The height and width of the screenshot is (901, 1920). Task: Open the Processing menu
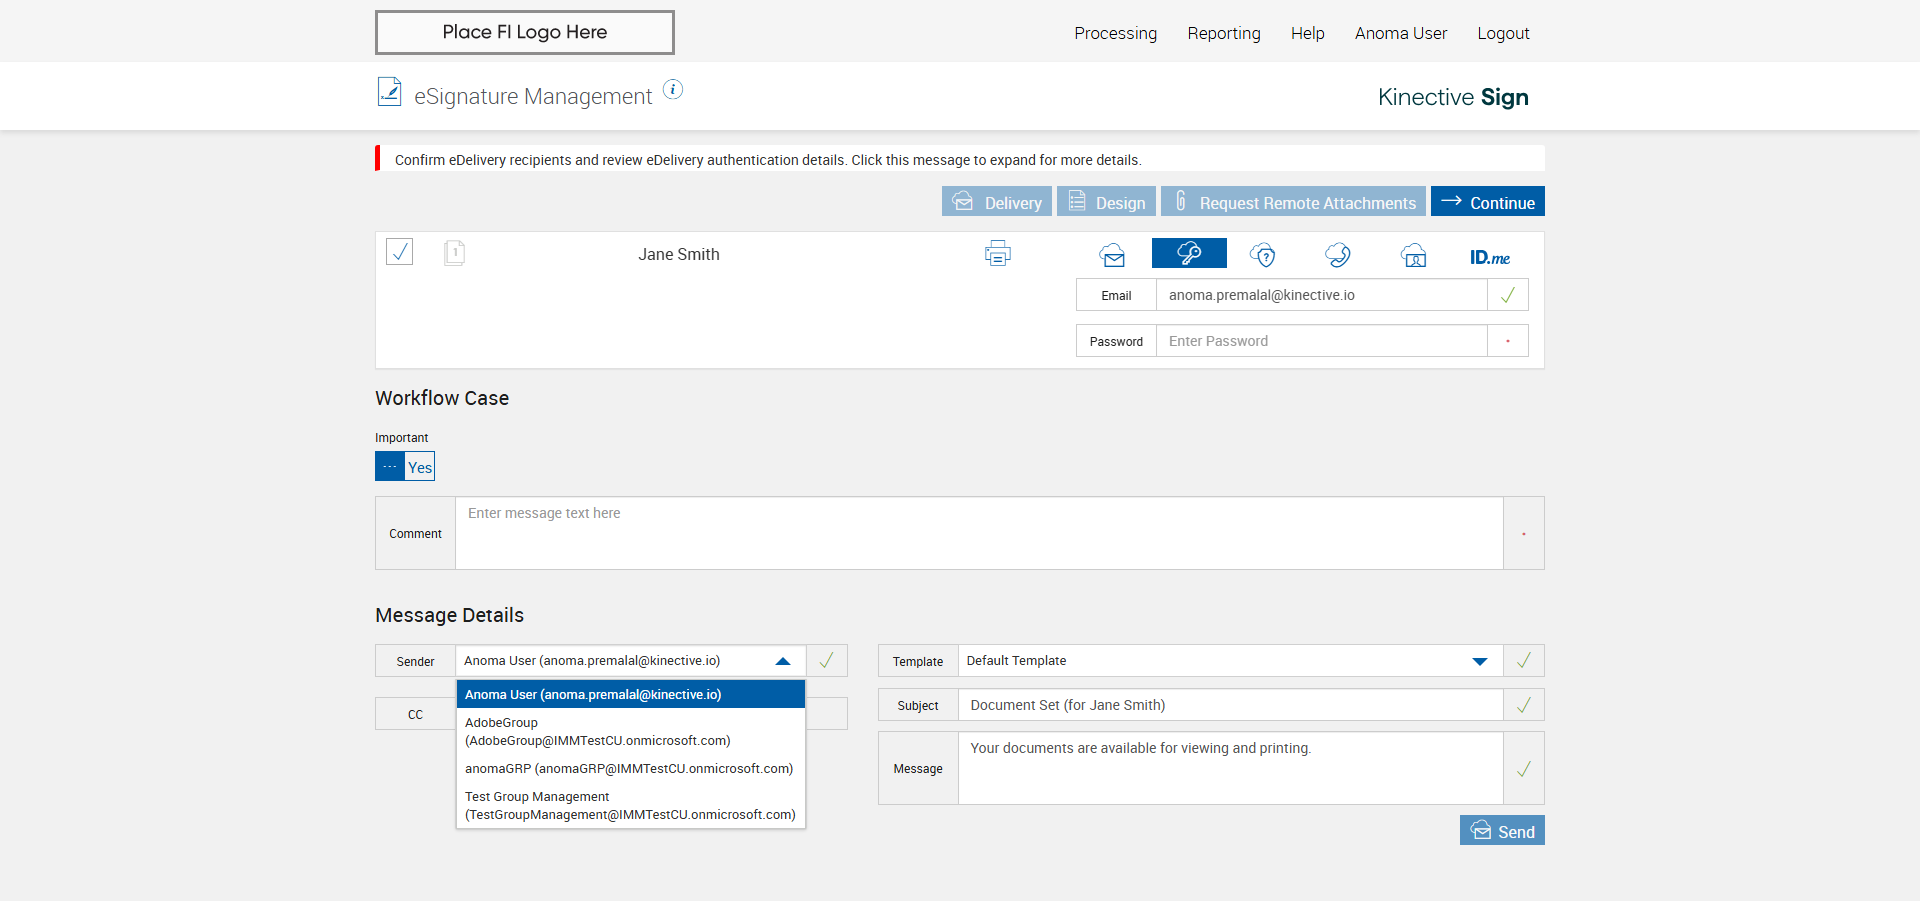click(x=1115, y=33)
